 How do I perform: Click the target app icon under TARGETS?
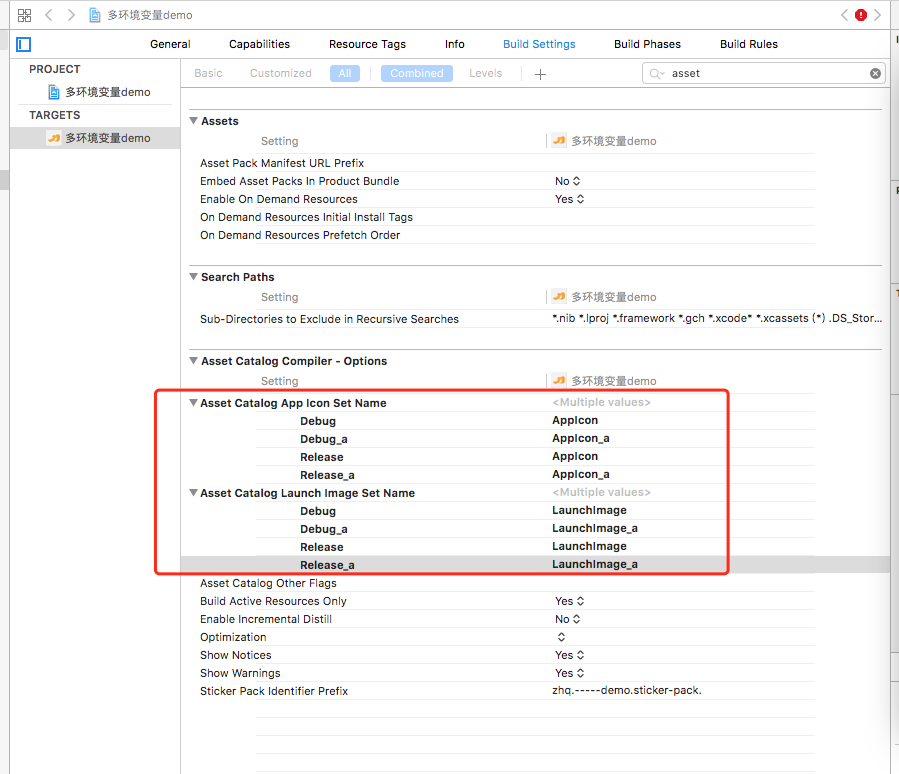tap(53, 138)
